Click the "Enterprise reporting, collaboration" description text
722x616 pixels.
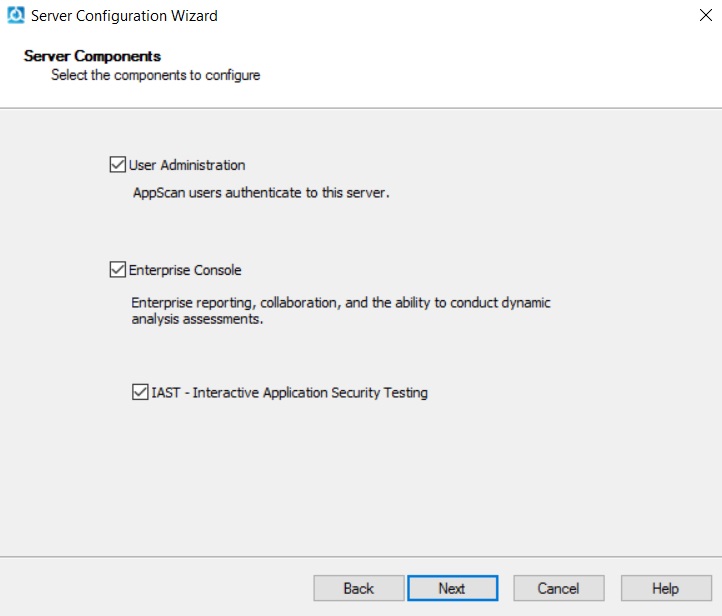click(341, 302)
